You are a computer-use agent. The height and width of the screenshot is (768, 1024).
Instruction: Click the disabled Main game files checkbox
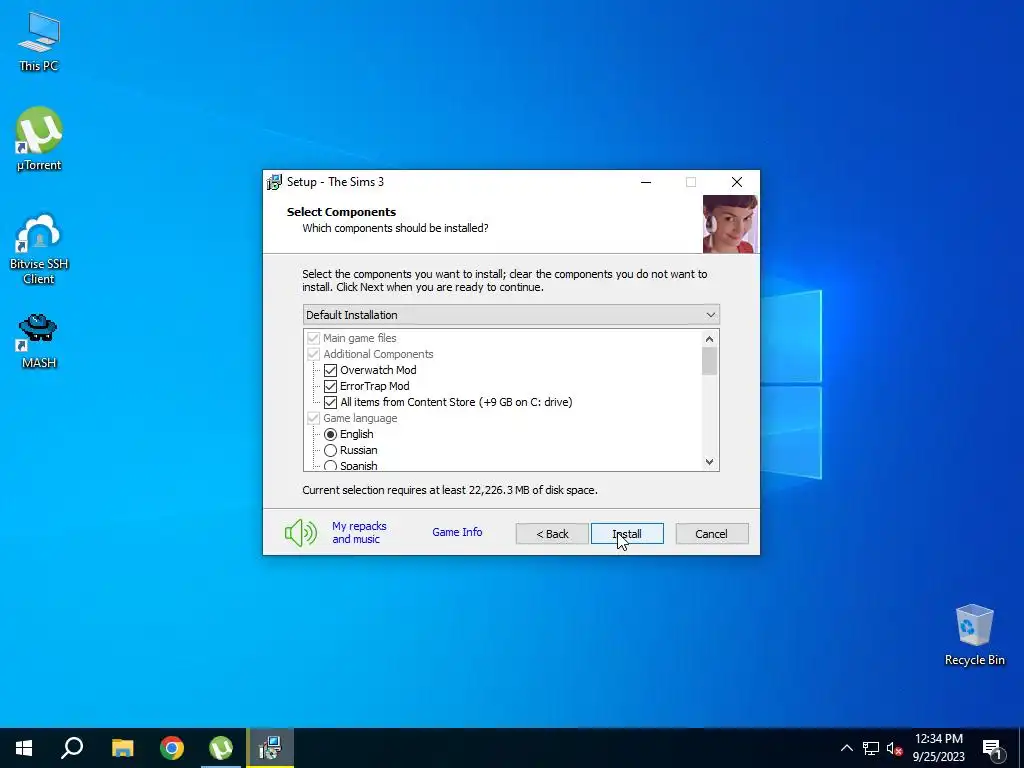point(313,338)
